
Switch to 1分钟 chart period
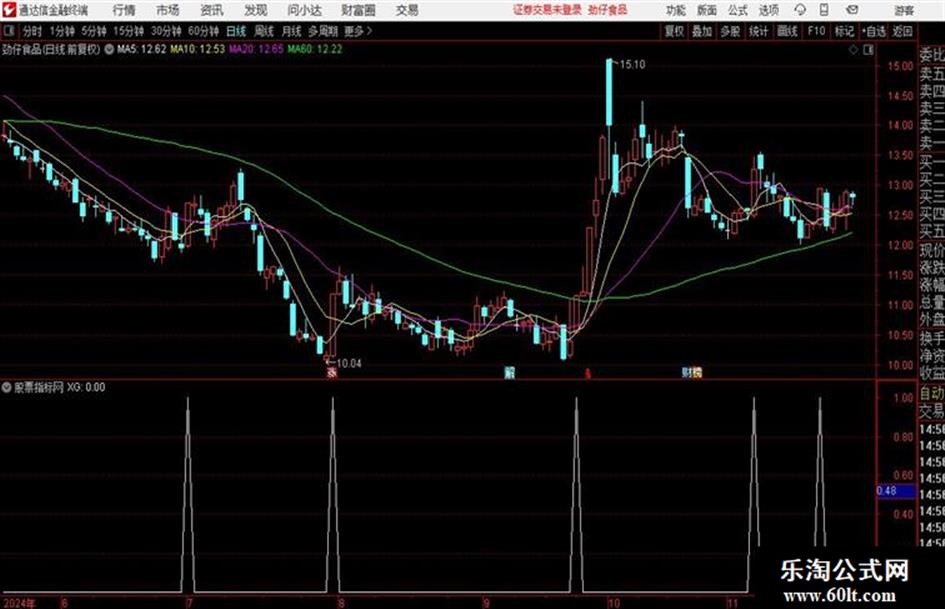pyautogui.click(x=61, y=31)
